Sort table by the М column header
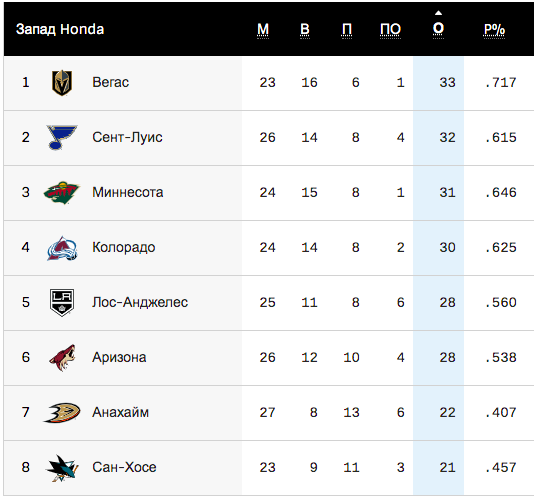The image size is (534, 496). click(263, 30)
